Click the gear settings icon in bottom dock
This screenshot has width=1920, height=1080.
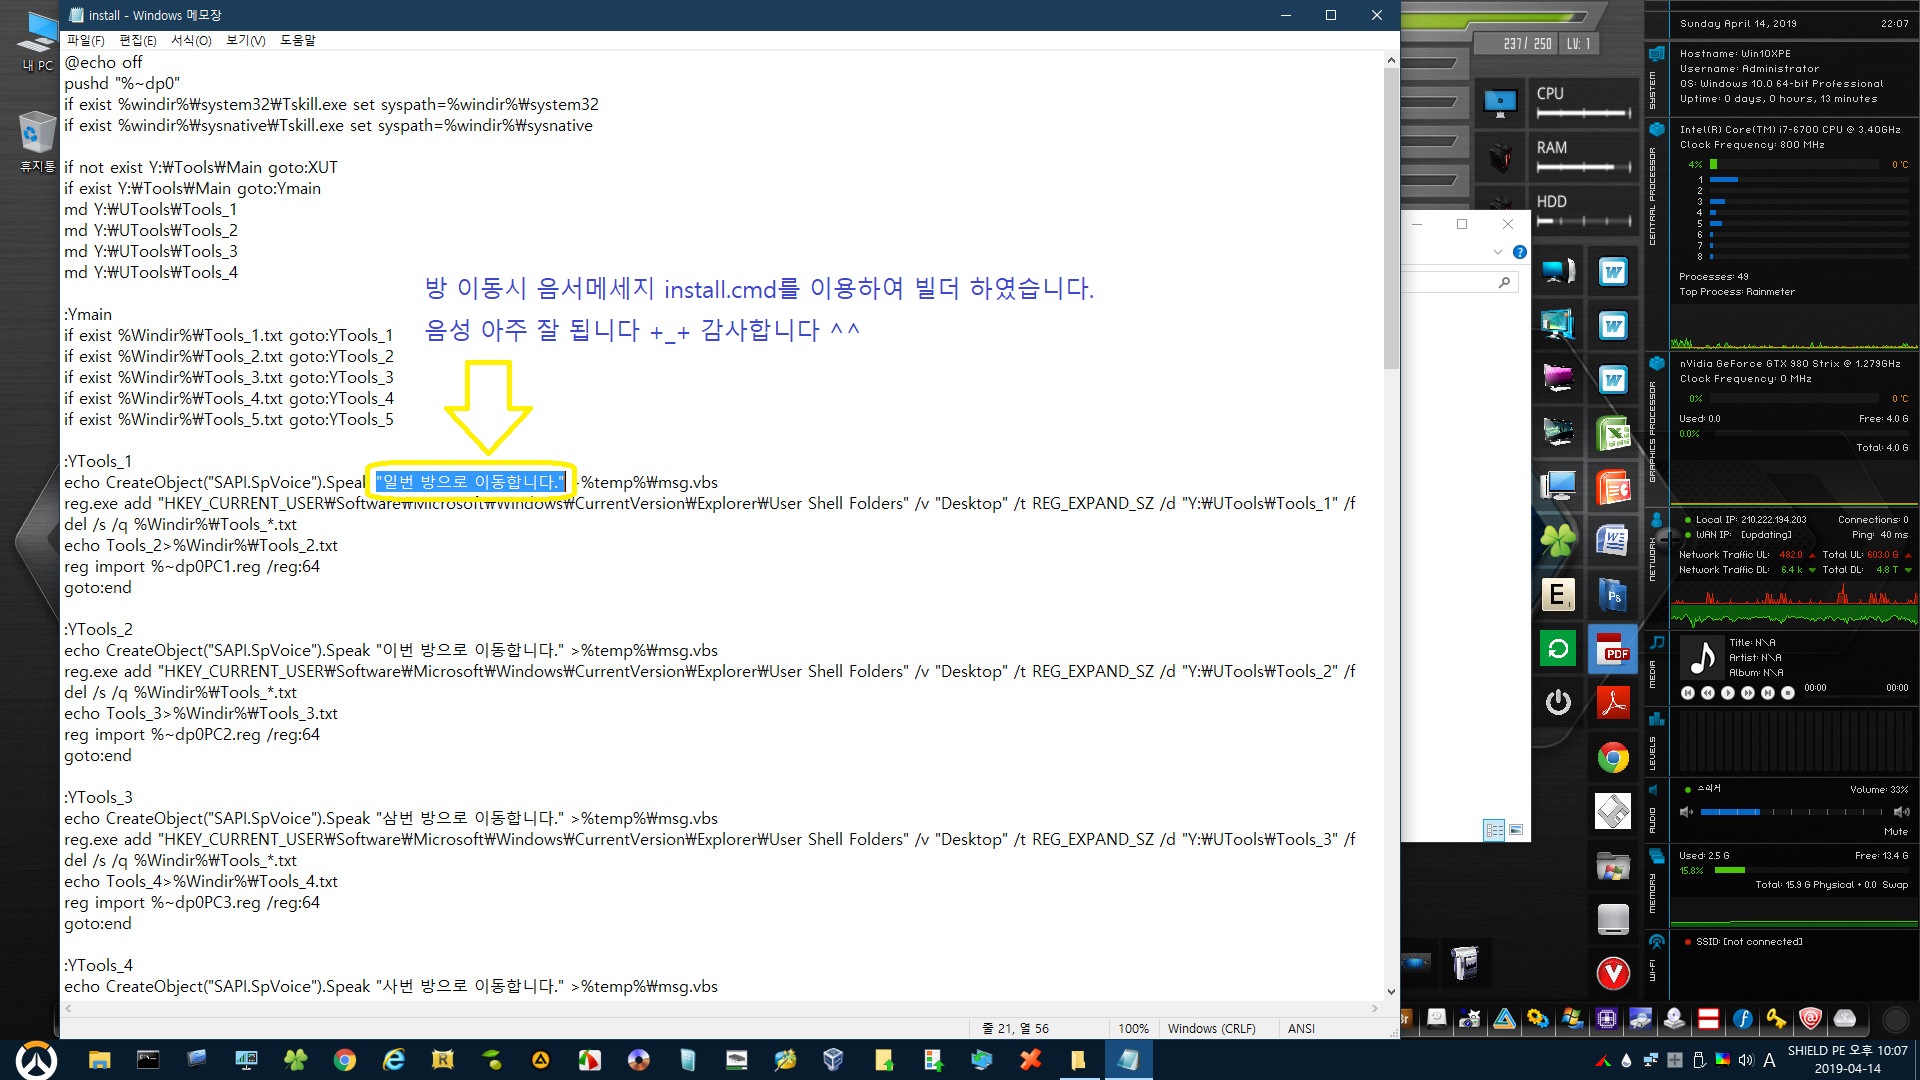pyautogui.click(x=1538, y=1018)
